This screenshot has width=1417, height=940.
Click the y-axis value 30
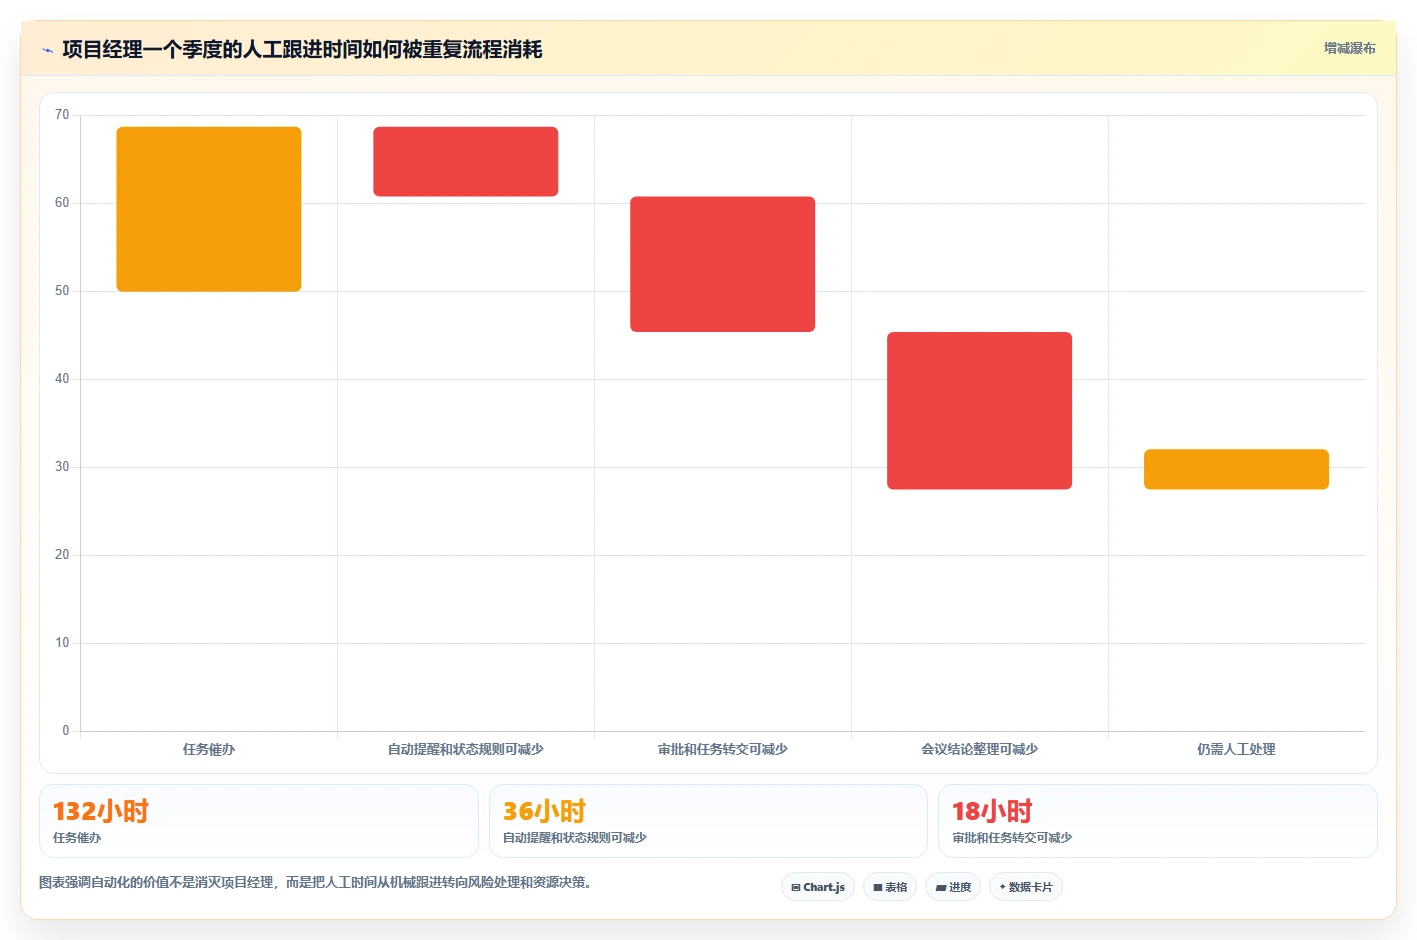[62, 467]
